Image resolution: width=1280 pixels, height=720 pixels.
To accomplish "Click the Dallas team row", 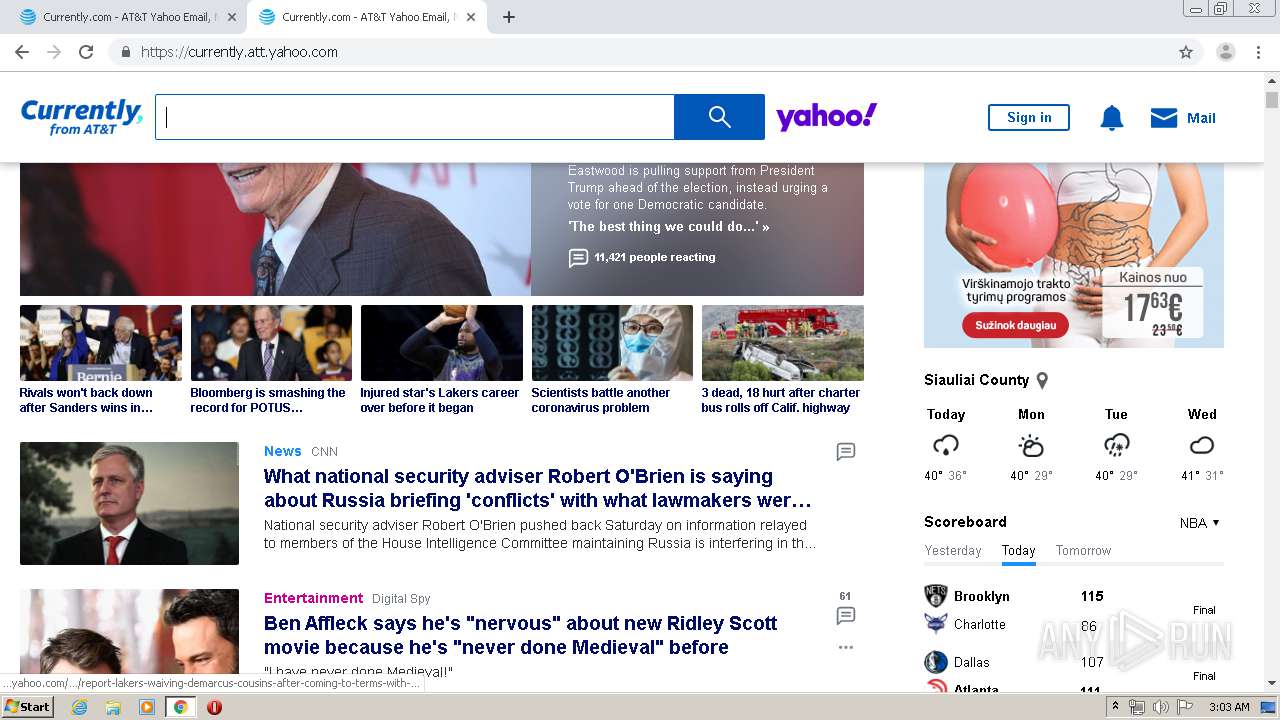I will (x=1015, y=662).
